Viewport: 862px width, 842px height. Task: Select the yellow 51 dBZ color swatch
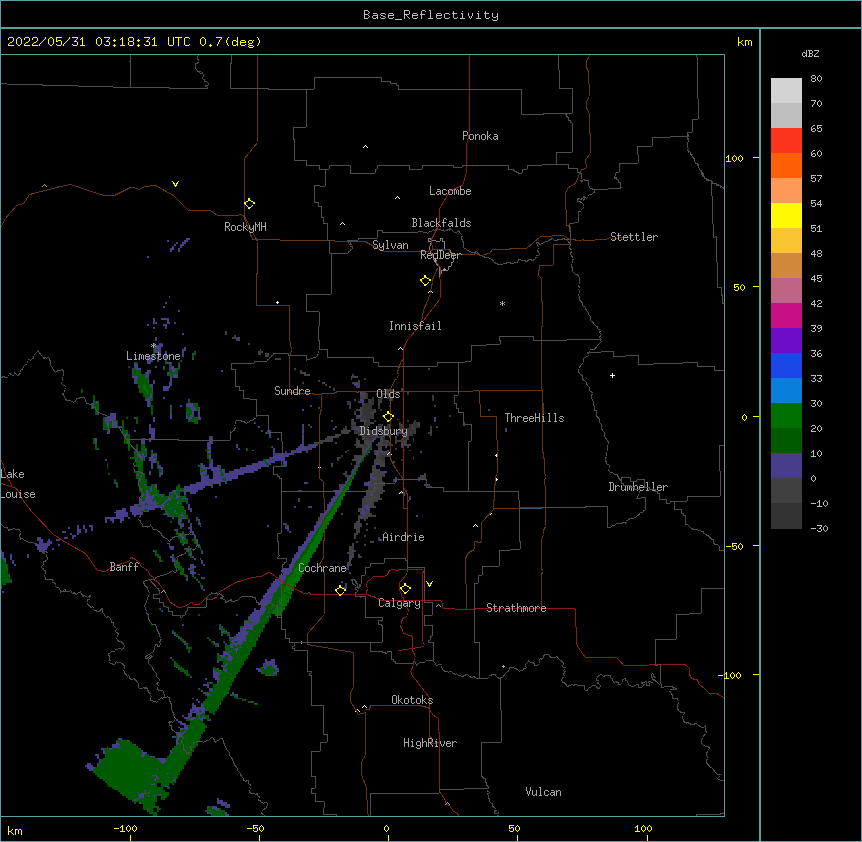tap(786, 215)
